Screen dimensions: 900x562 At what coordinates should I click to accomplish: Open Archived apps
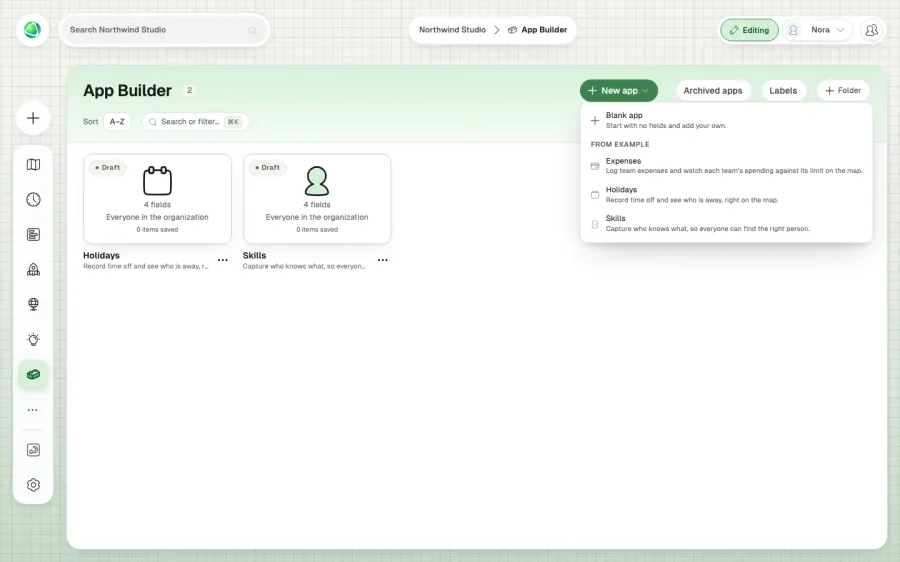point(713,90)
